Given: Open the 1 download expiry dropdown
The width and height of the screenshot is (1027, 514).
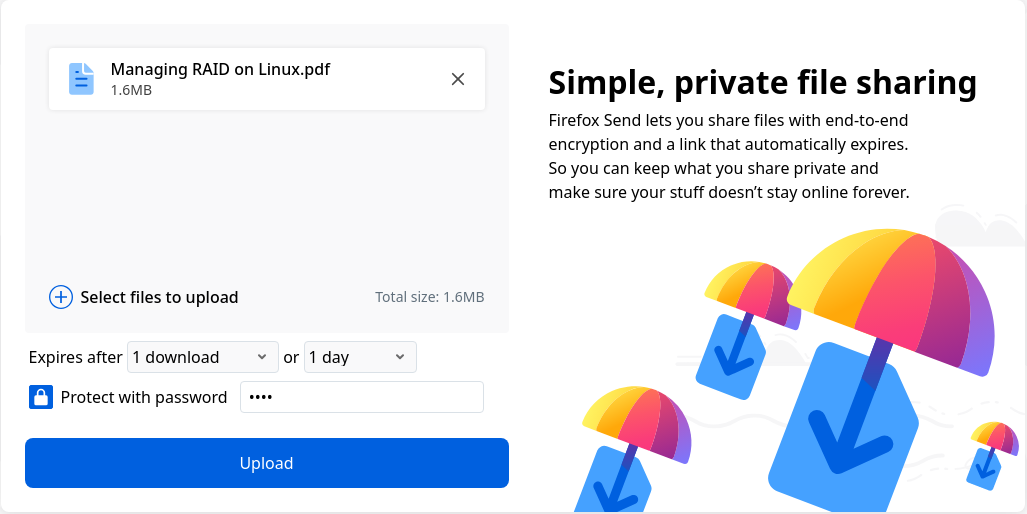Looking at the screenshot, I should [x=202, y=357].
